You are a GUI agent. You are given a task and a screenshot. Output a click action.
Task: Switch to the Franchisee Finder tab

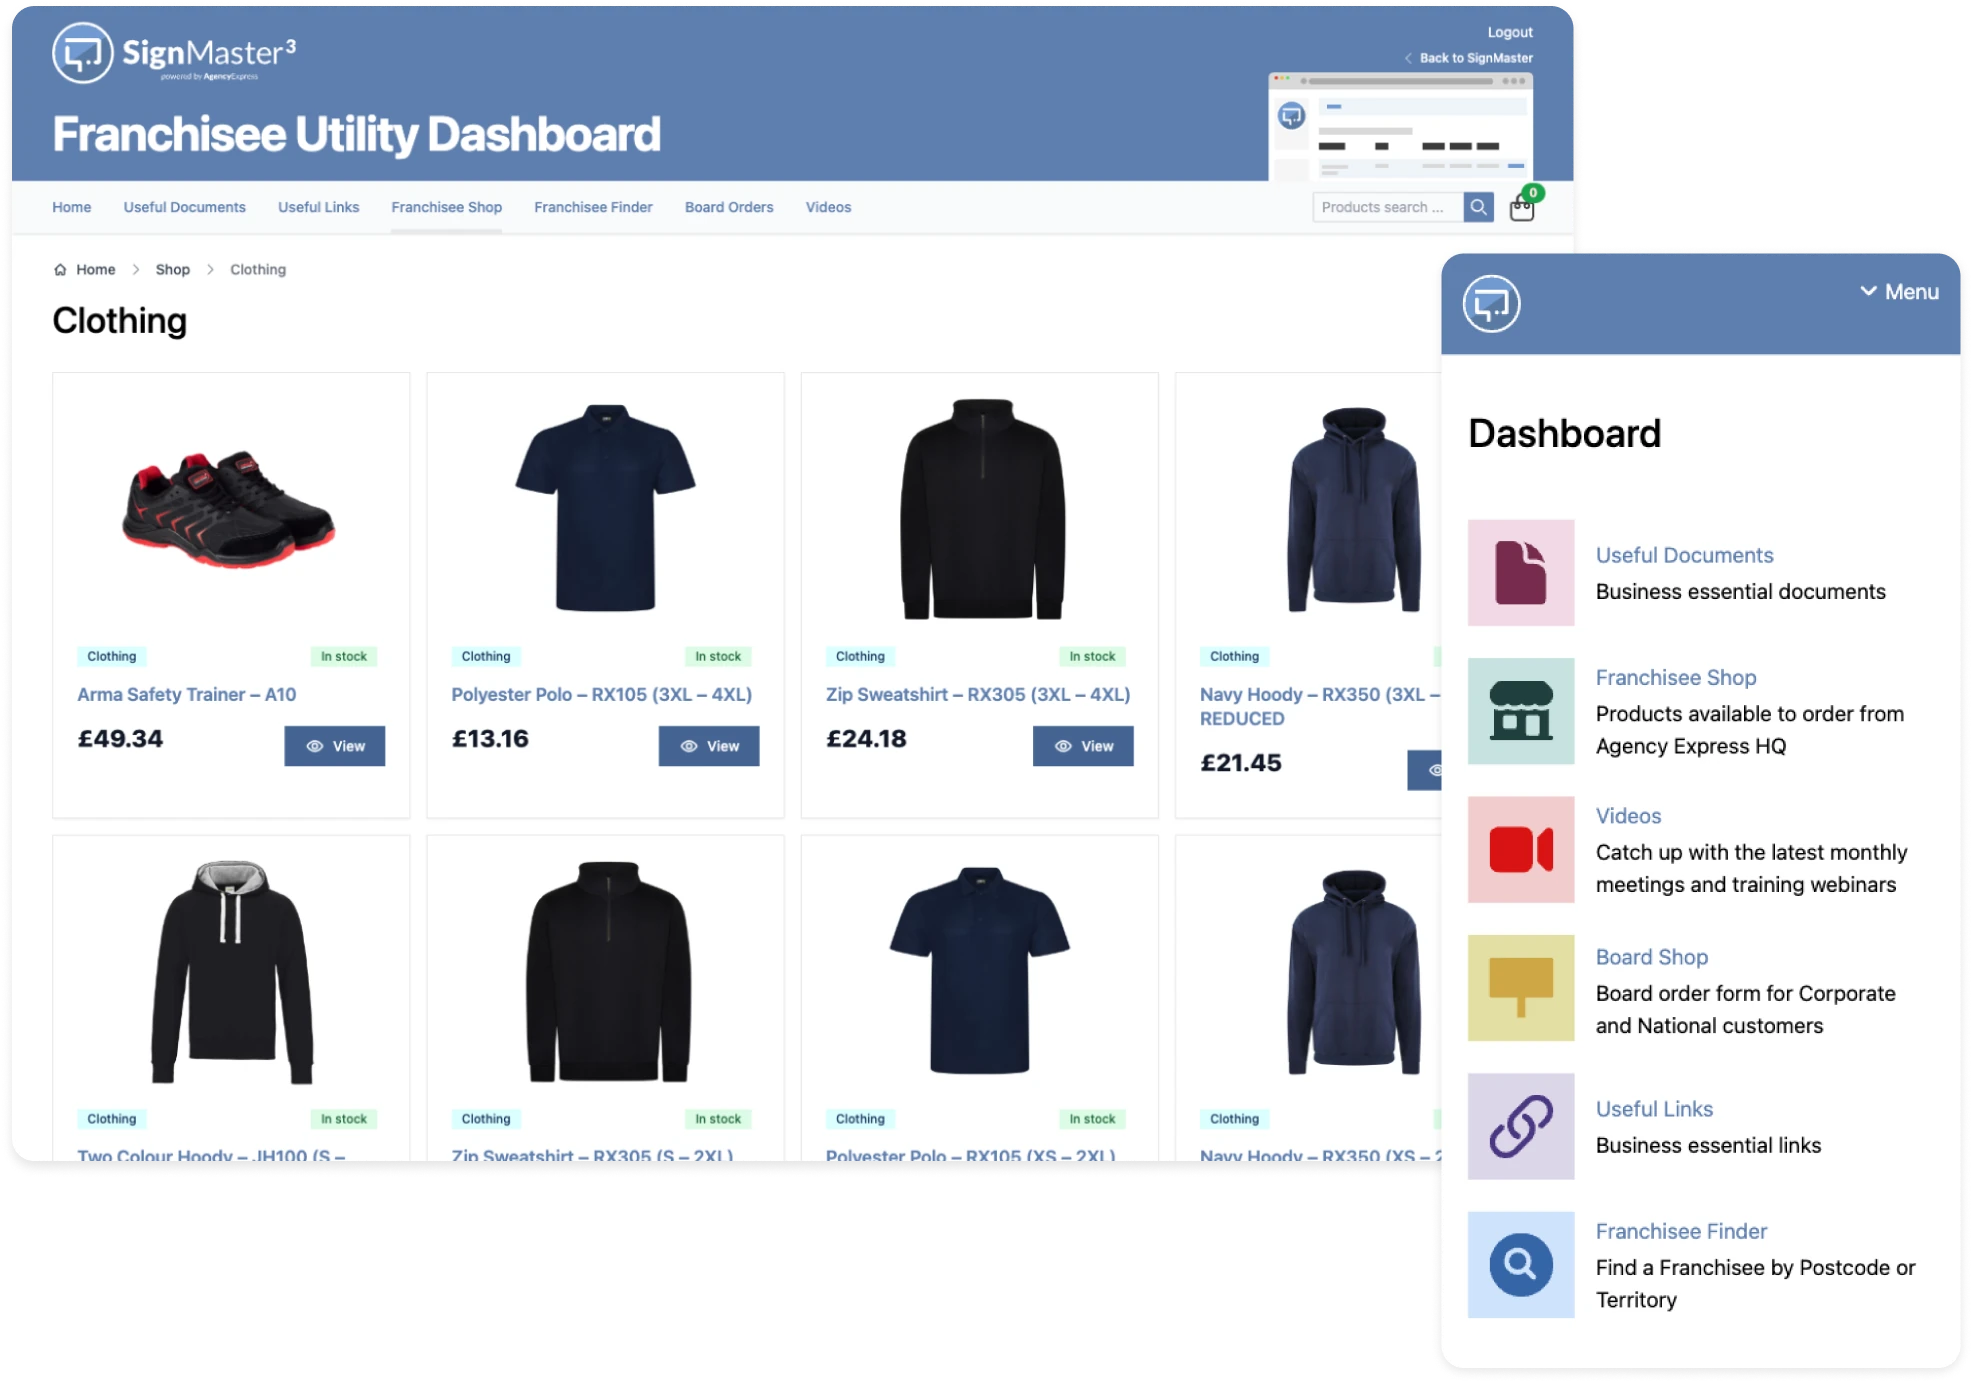click(x=593, y=207)
